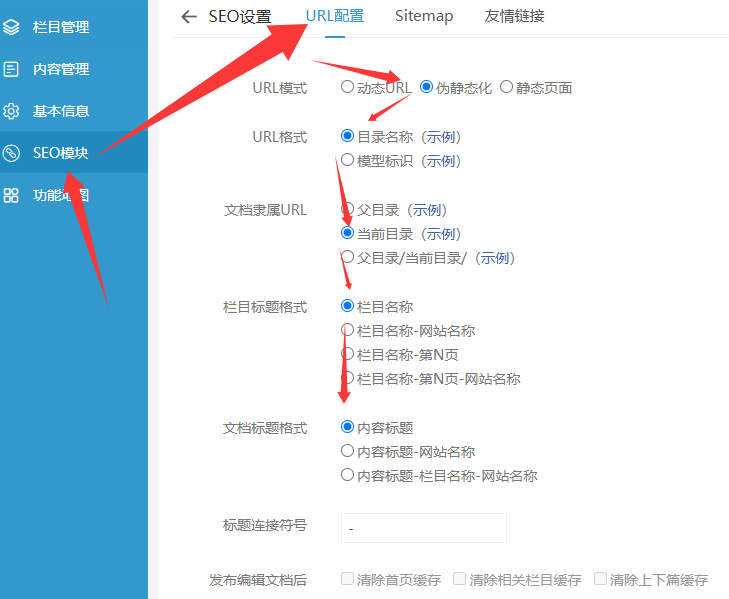Open 示例 link beside 模型标识
Screen dimensions: 729x599
click(x=441, y=161)
